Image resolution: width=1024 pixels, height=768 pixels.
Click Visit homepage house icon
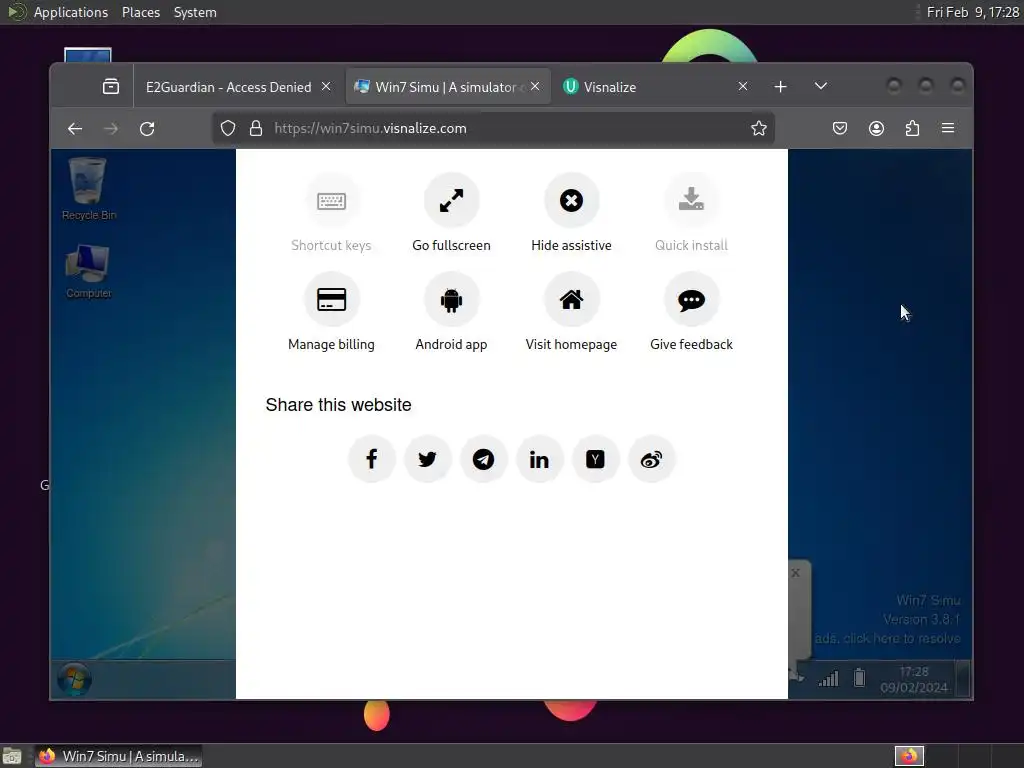point(571,300)
